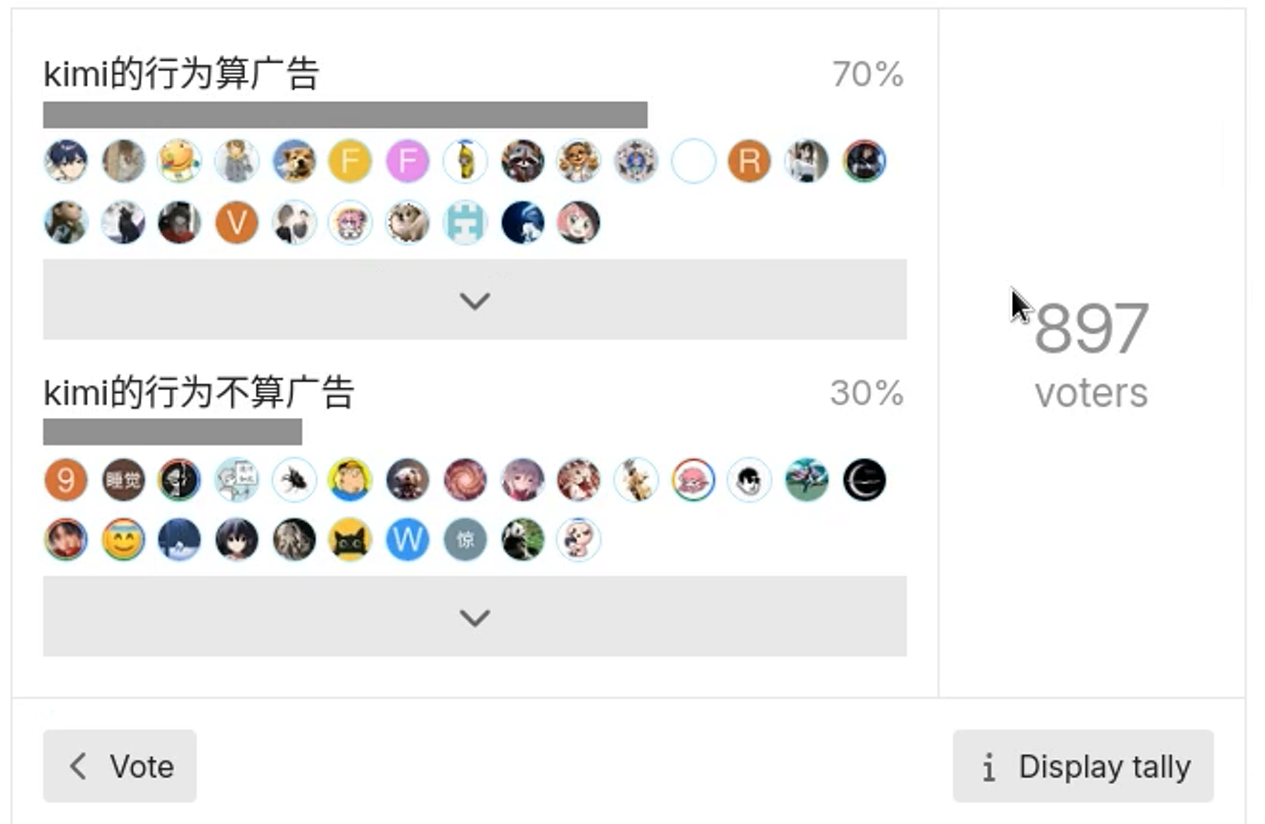Click the blue 'W' voter avatar
1265x824 pixels.
point(408,540)
